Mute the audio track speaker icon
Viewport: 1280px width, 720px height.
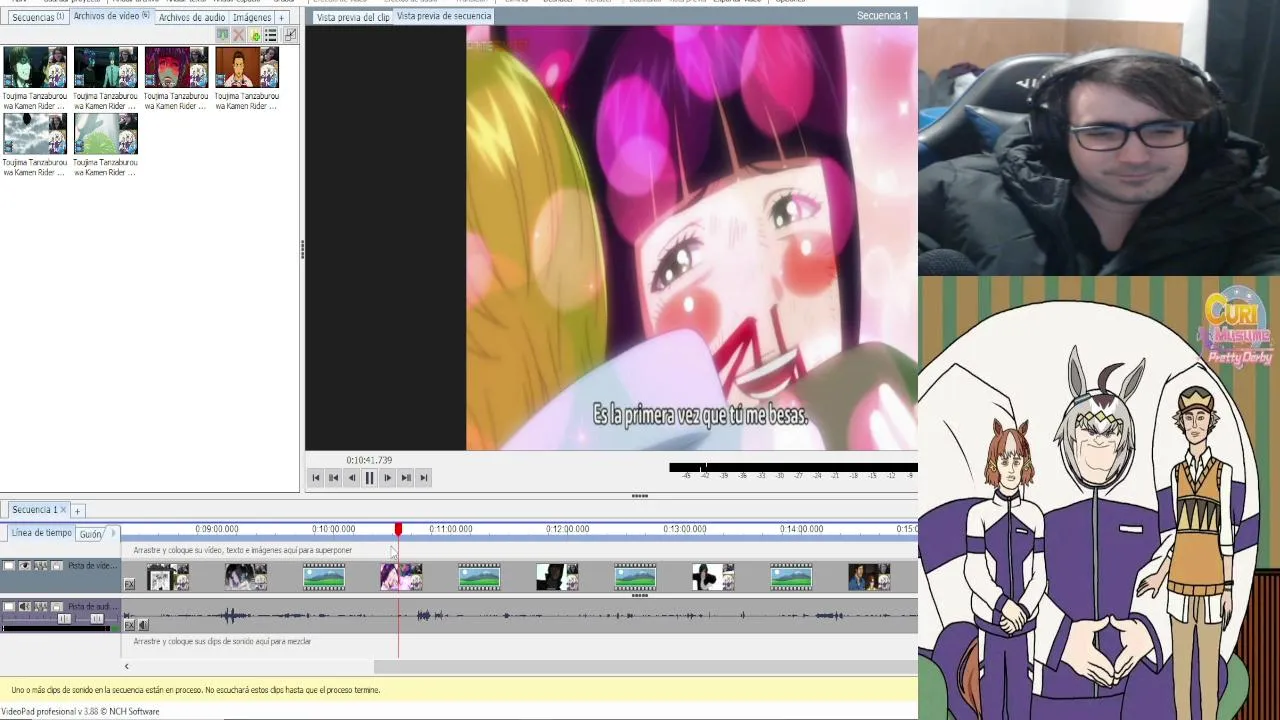tap(25, 607)
